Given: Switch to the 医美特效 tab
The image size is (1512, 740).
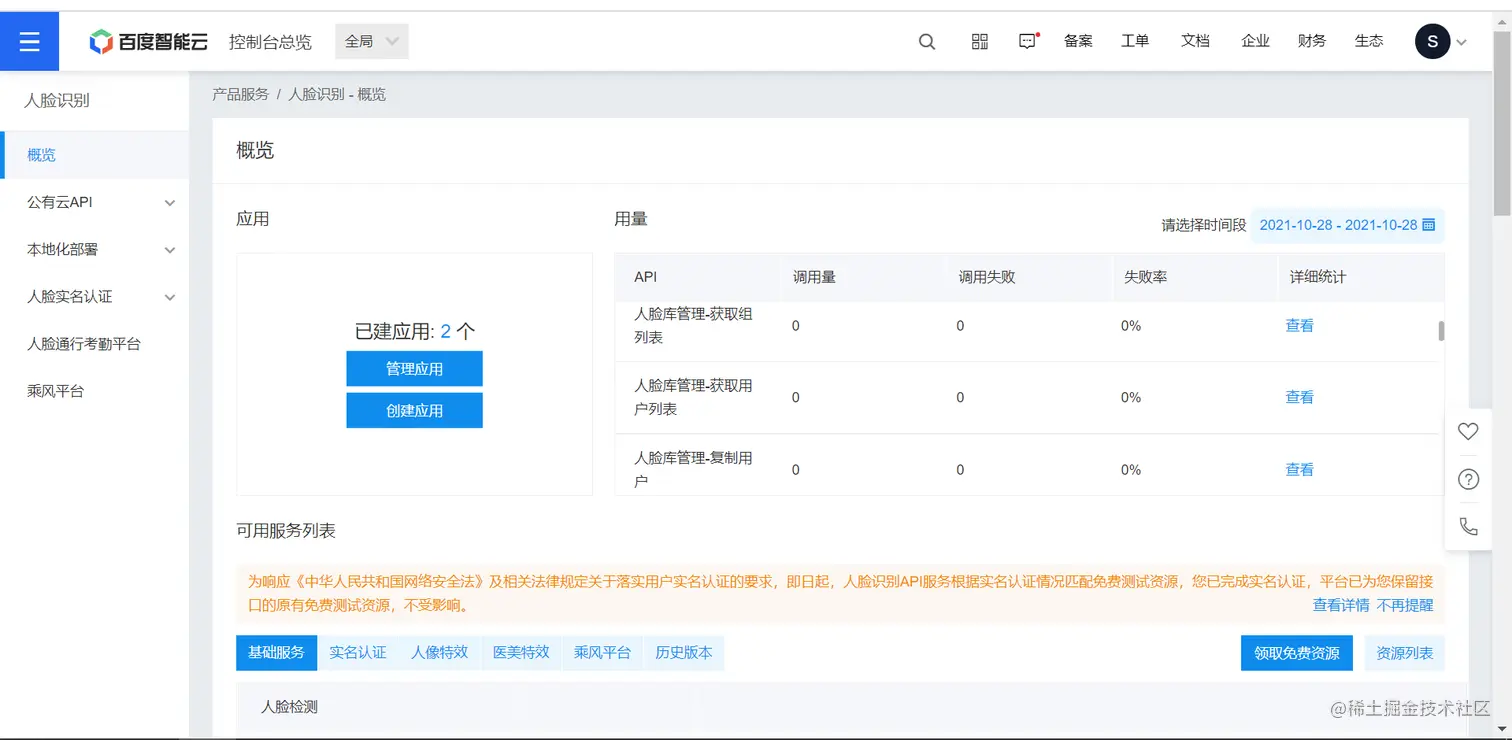Looking at the screenshot, I should click(521, 653).
